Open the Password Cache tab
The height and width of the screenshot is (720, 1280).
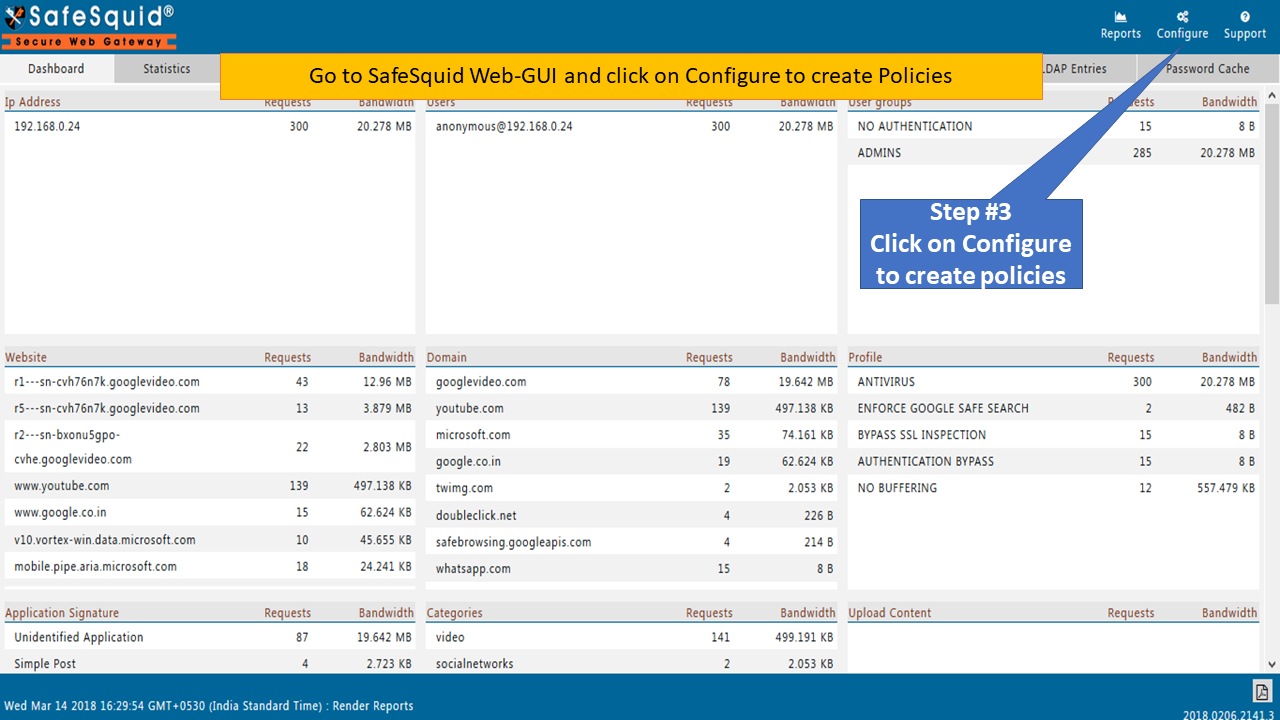[1207, 69]
